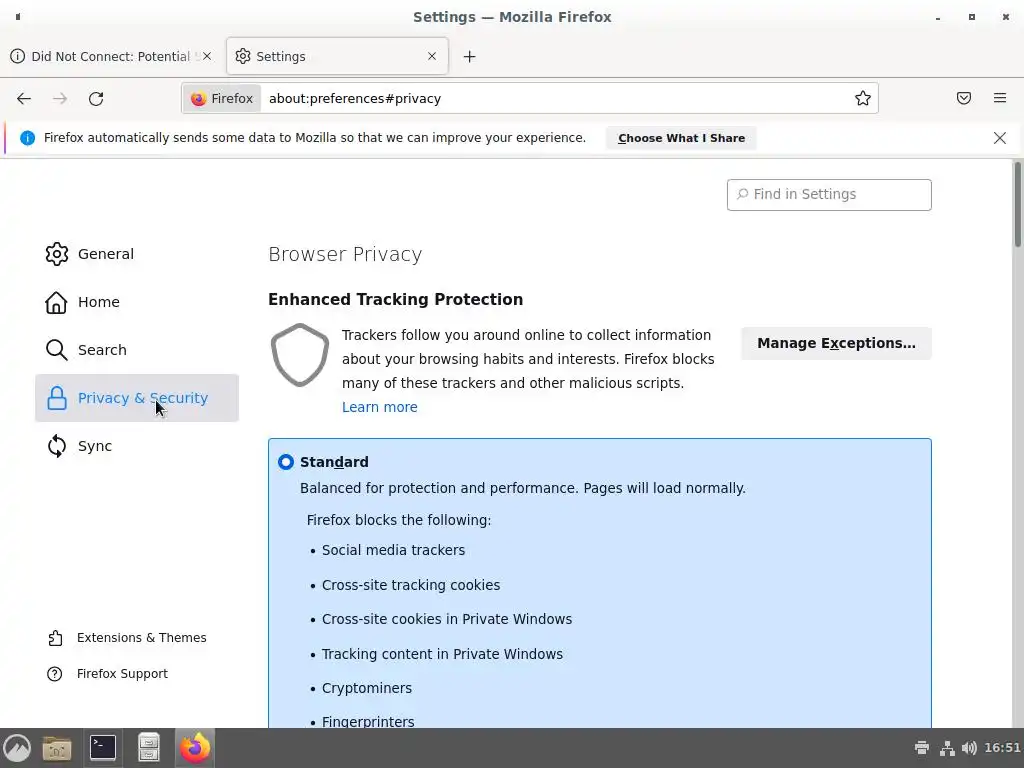Click the Firefox Support question mark icon
This screenshot has height=768, width=1024.
pos(55,674)
